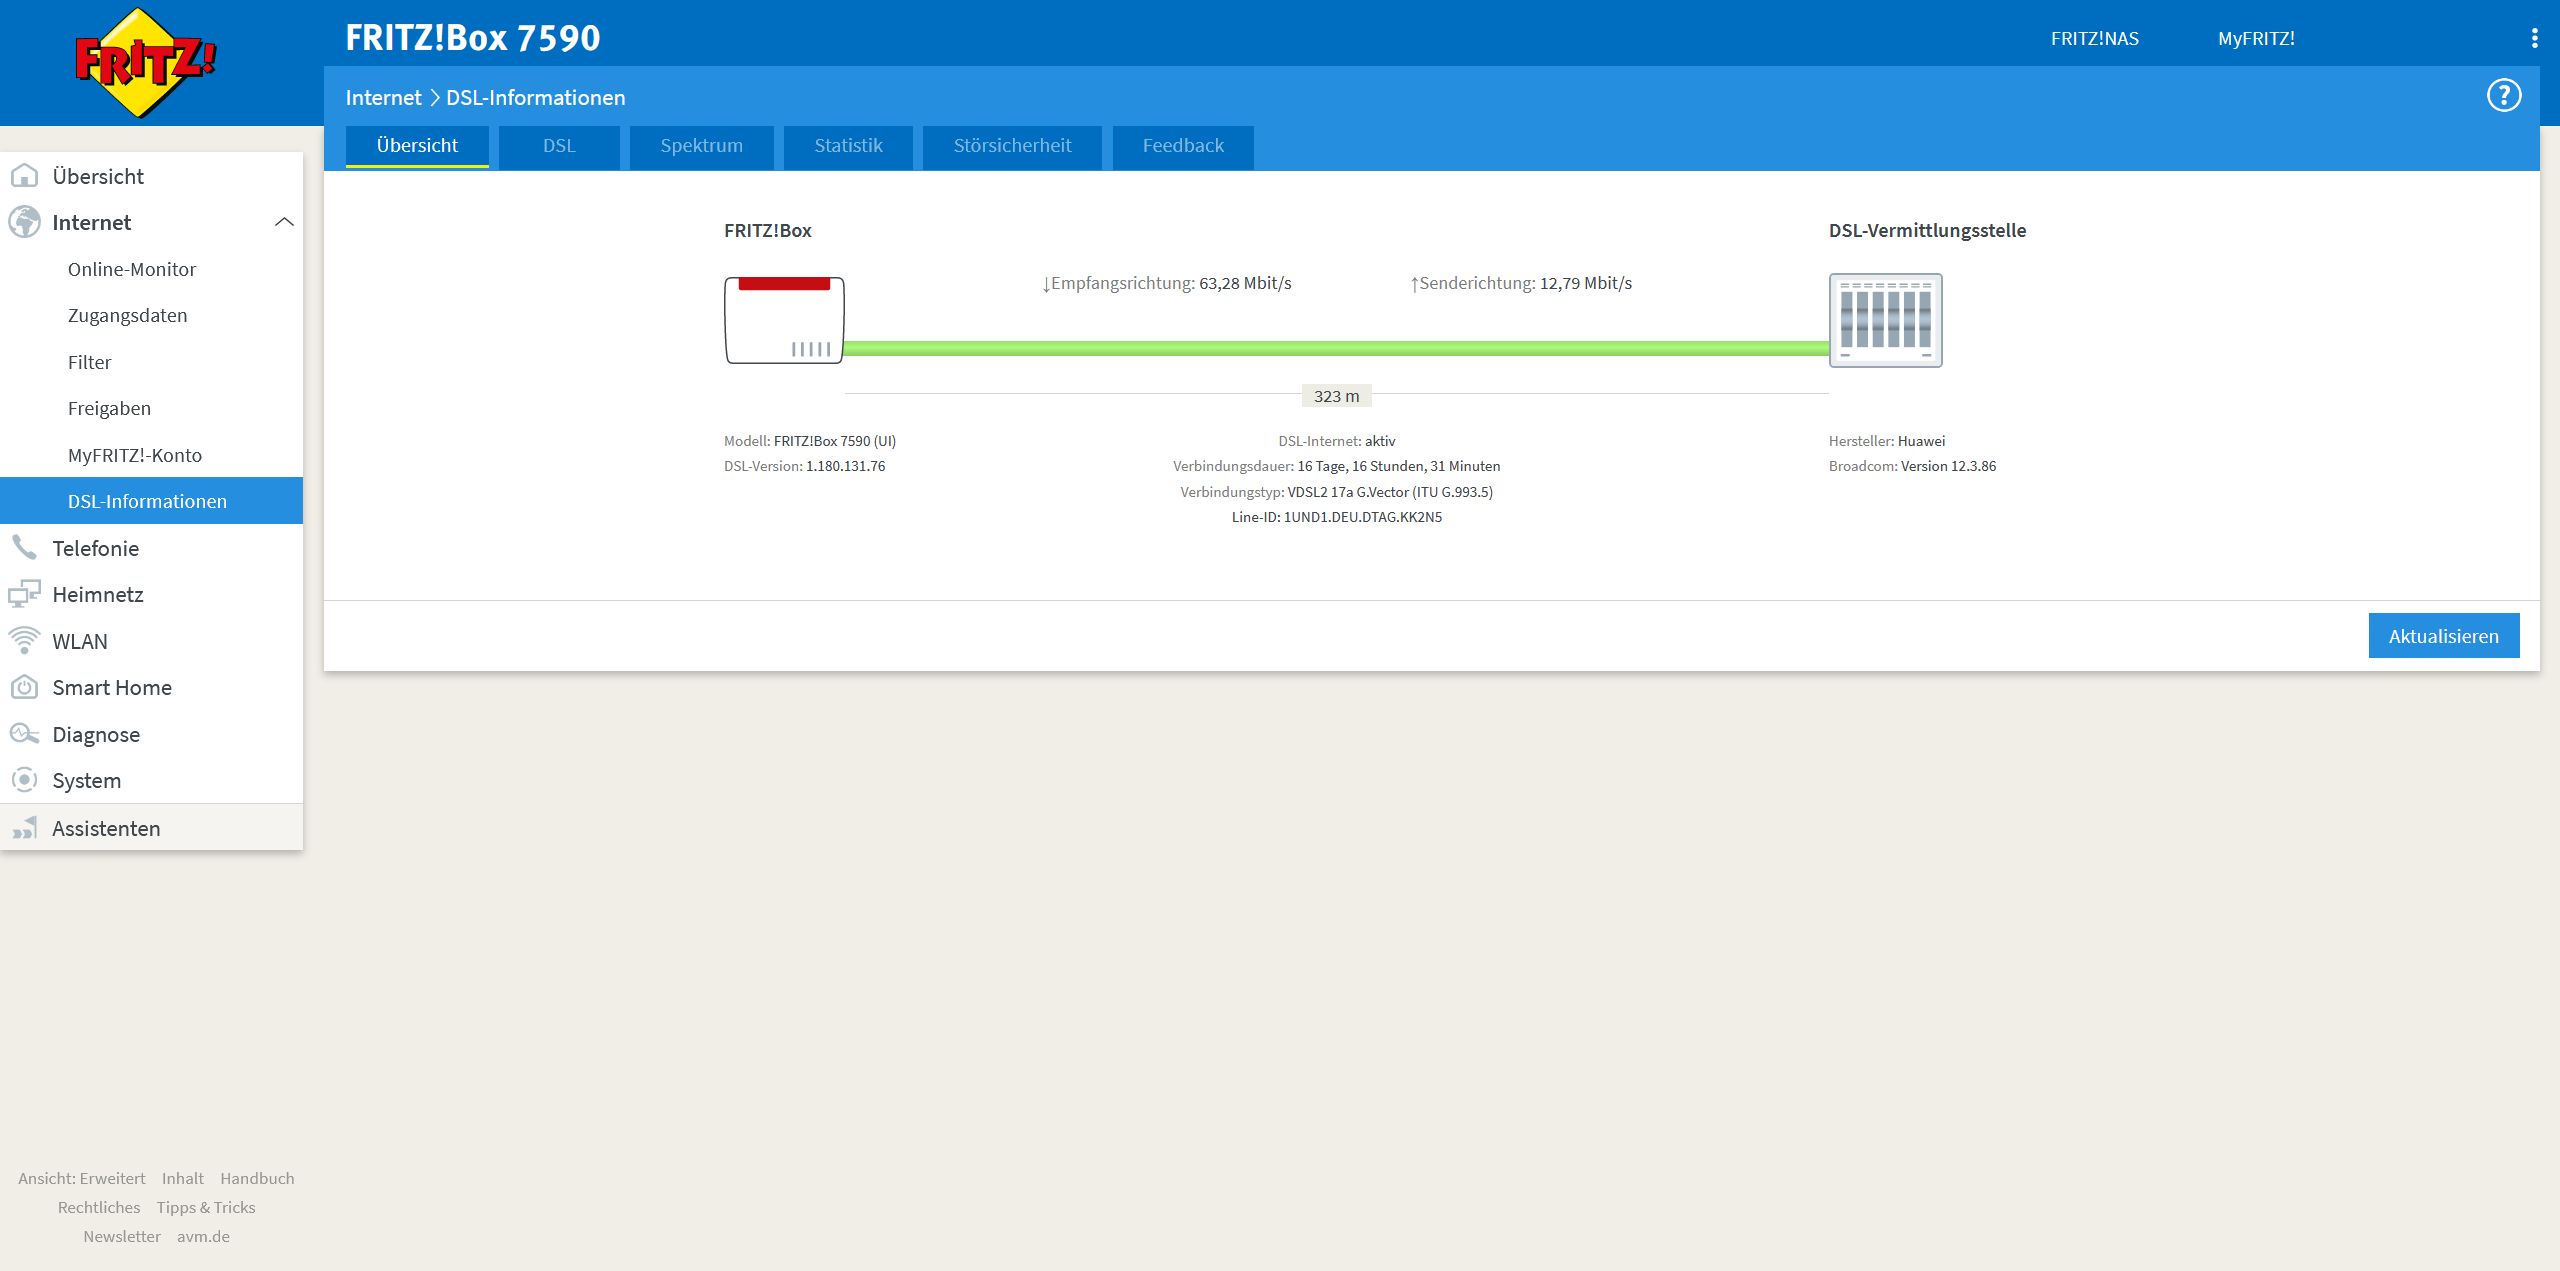Open the Störsicherheit tab
Screen dimensions: 2560x1271
(x=1011, y=146)
